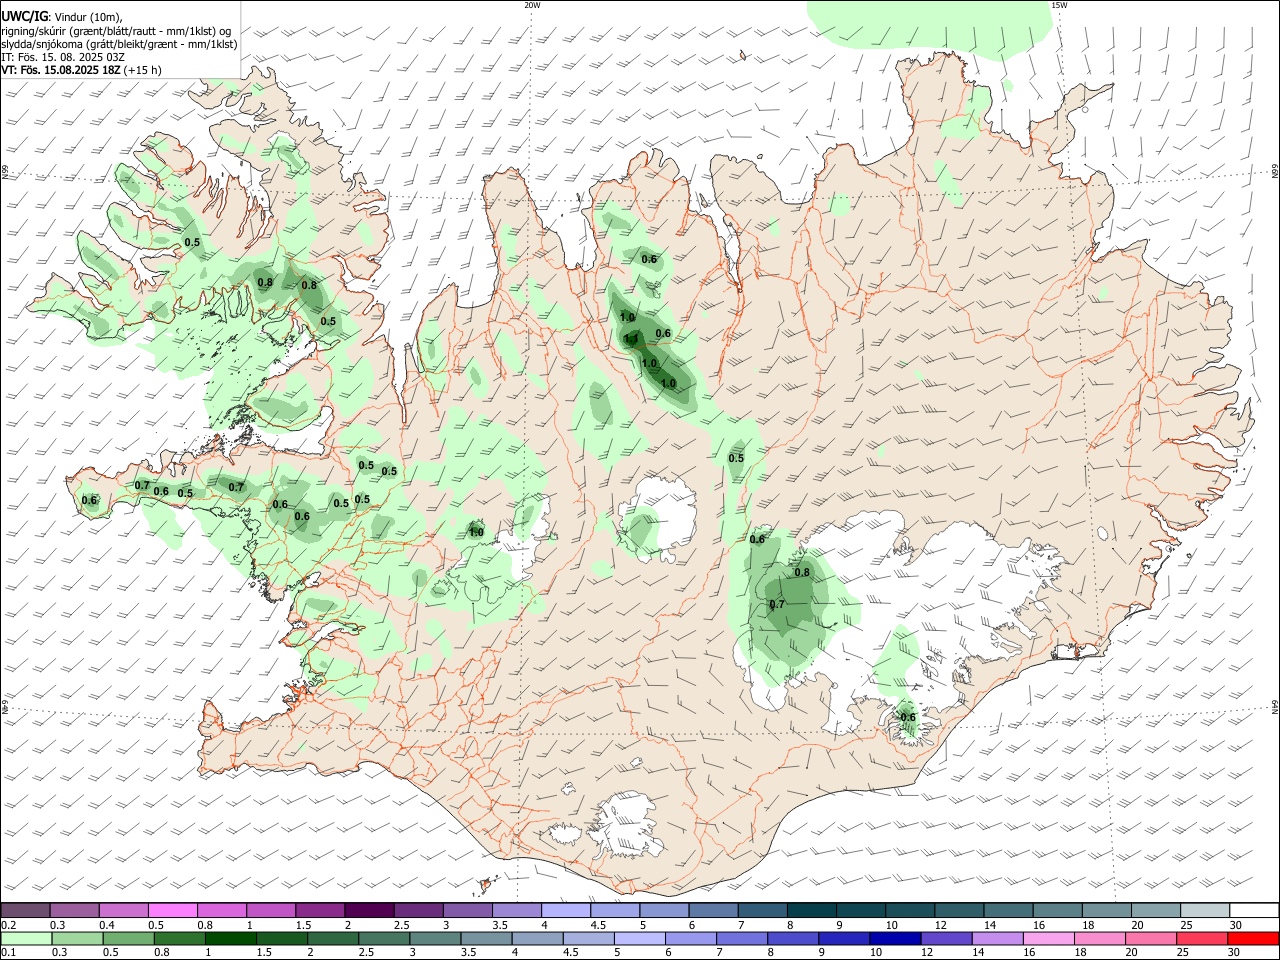
Task: Click the dark mauve 0.2 snow legend swatch
Action: 25,910
